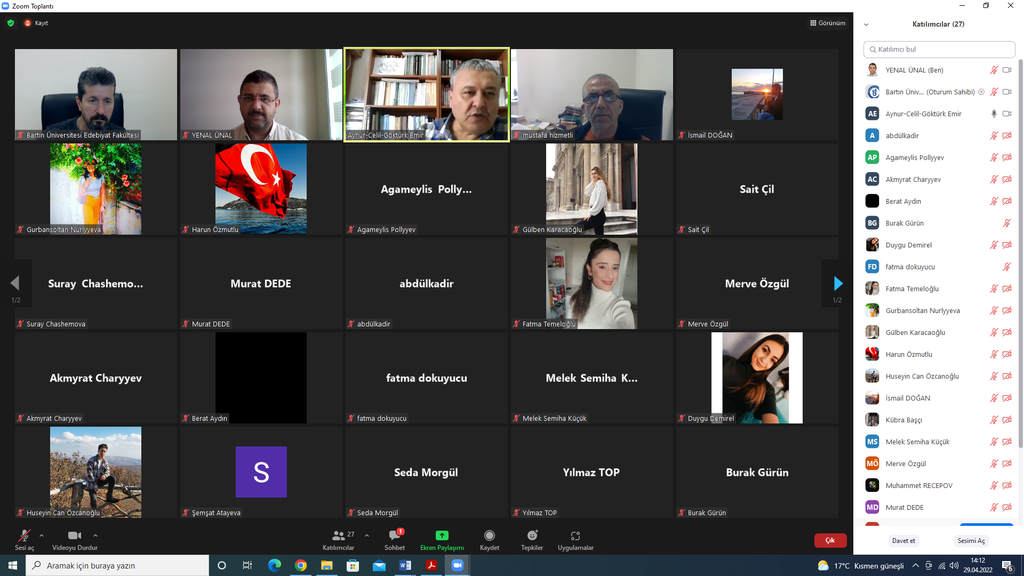Image resolution: width=1024 pixels, height=576 pixels.
Task: Toggle muted microphone beside Duygu Demirel in list
Action: [x=993, y=245]
